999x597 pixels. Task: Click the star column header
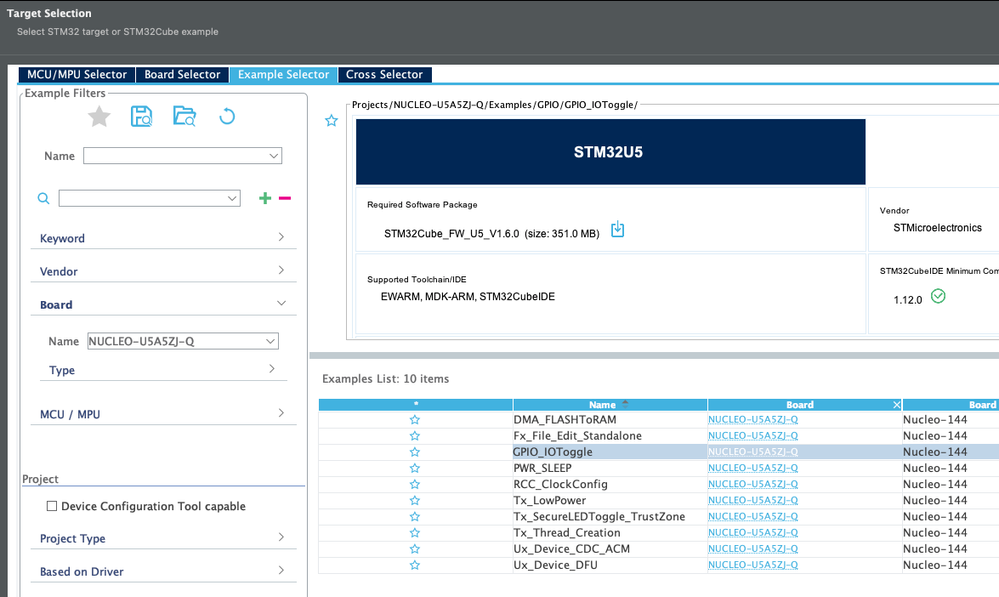pyautogui.click(x=415, y=405)
